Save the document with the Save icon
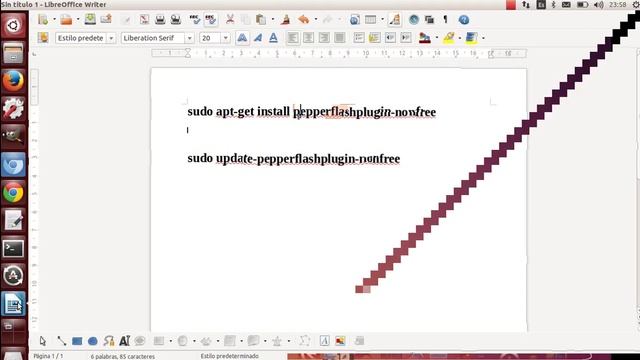 point(90,19)
